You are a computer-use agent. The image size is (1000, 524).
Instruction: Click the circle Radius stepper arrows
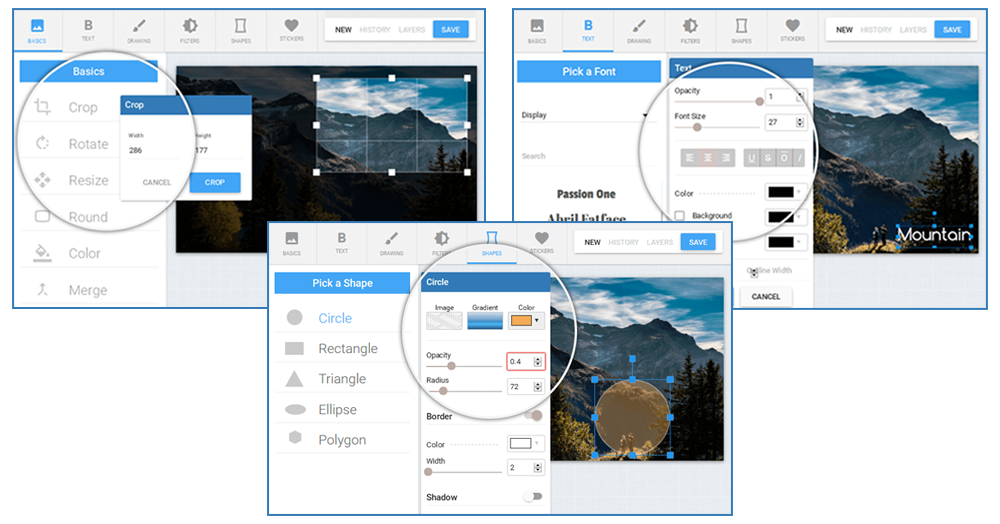pyautogui.click(x=538, y=387)
